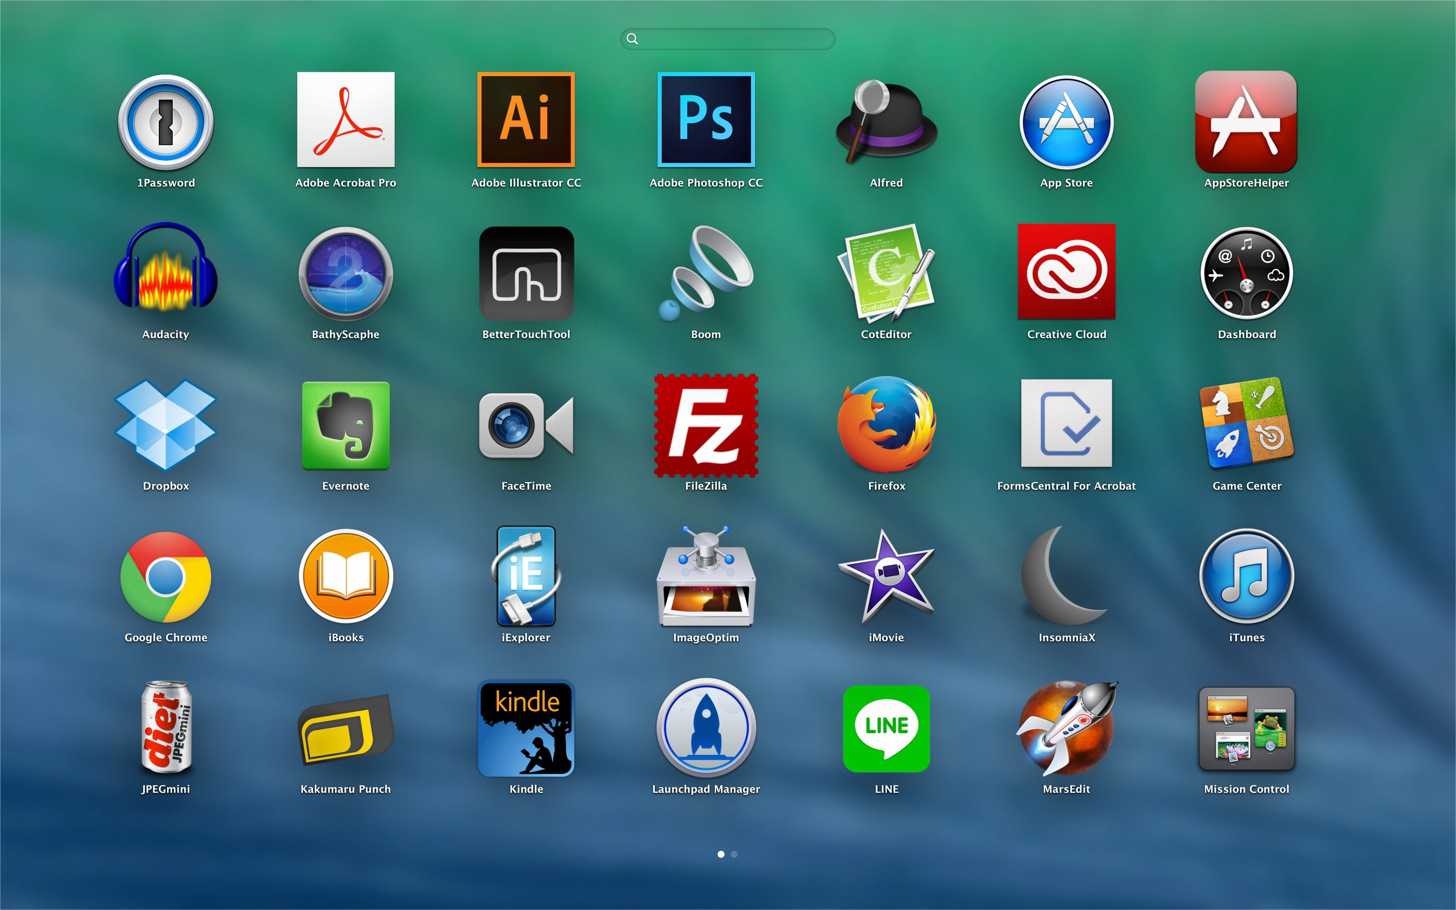
Task: Launch ImageOptim app
Action: tap(706, 577)
